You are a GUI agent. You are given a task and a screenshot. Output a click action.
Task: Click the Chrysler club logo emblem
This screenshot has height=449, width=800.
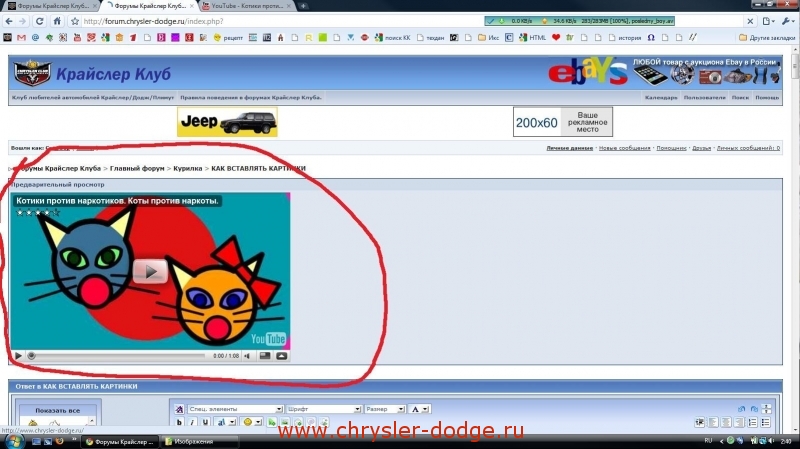point(32,73)
